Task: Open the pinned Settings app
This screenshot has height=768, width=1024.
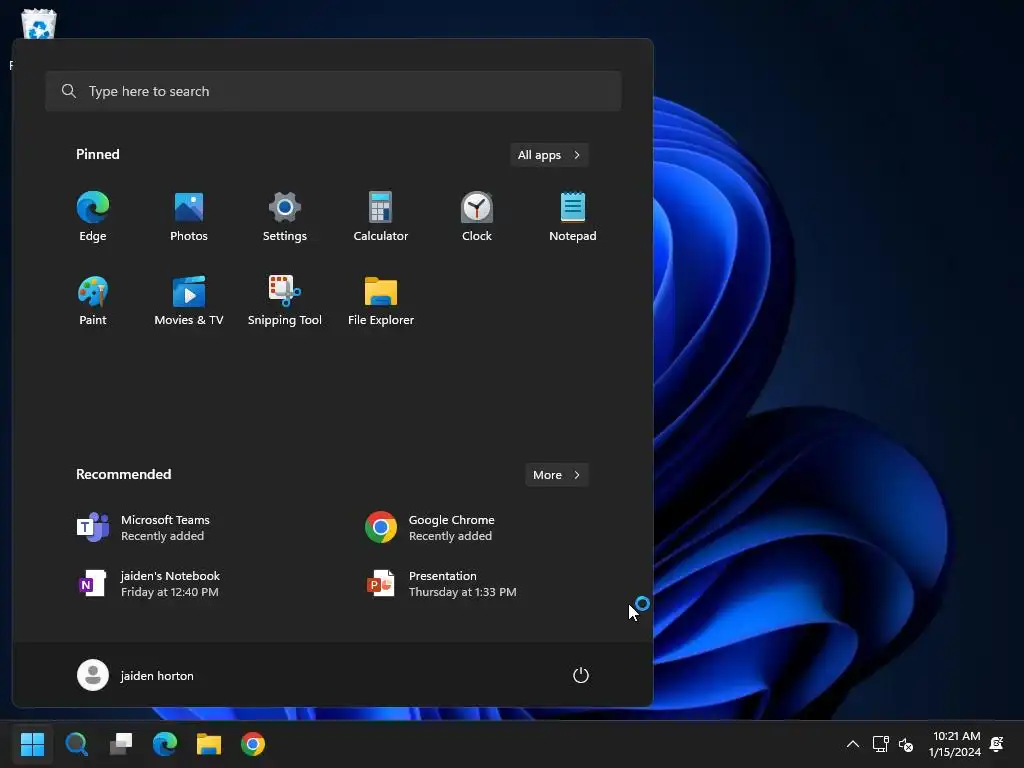Action: click(x=285, y=217)
